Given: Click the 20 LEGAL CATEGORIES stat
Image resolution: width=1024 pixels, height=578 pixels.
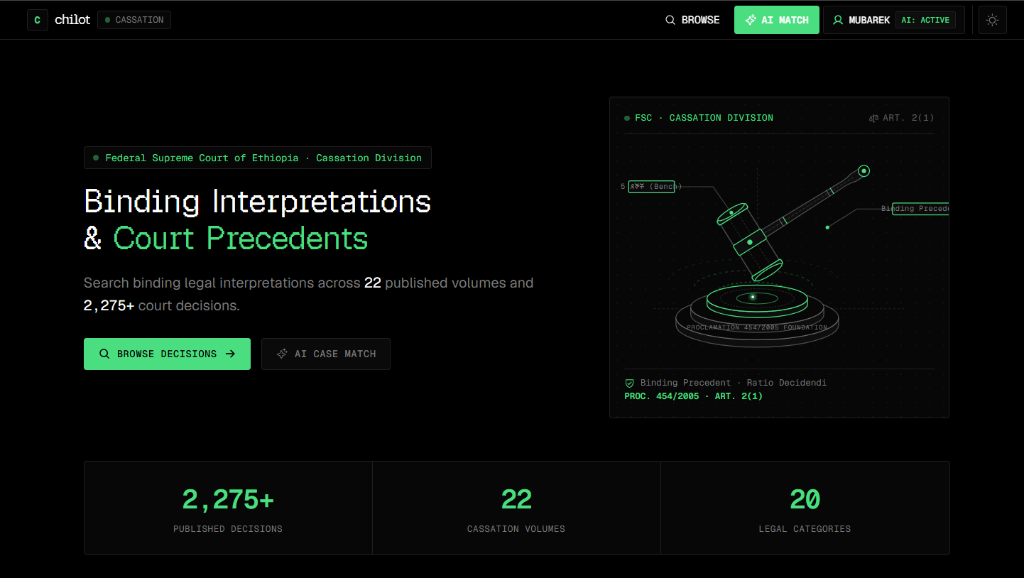Looking at the screenshot, I should (x=805, y=508).
